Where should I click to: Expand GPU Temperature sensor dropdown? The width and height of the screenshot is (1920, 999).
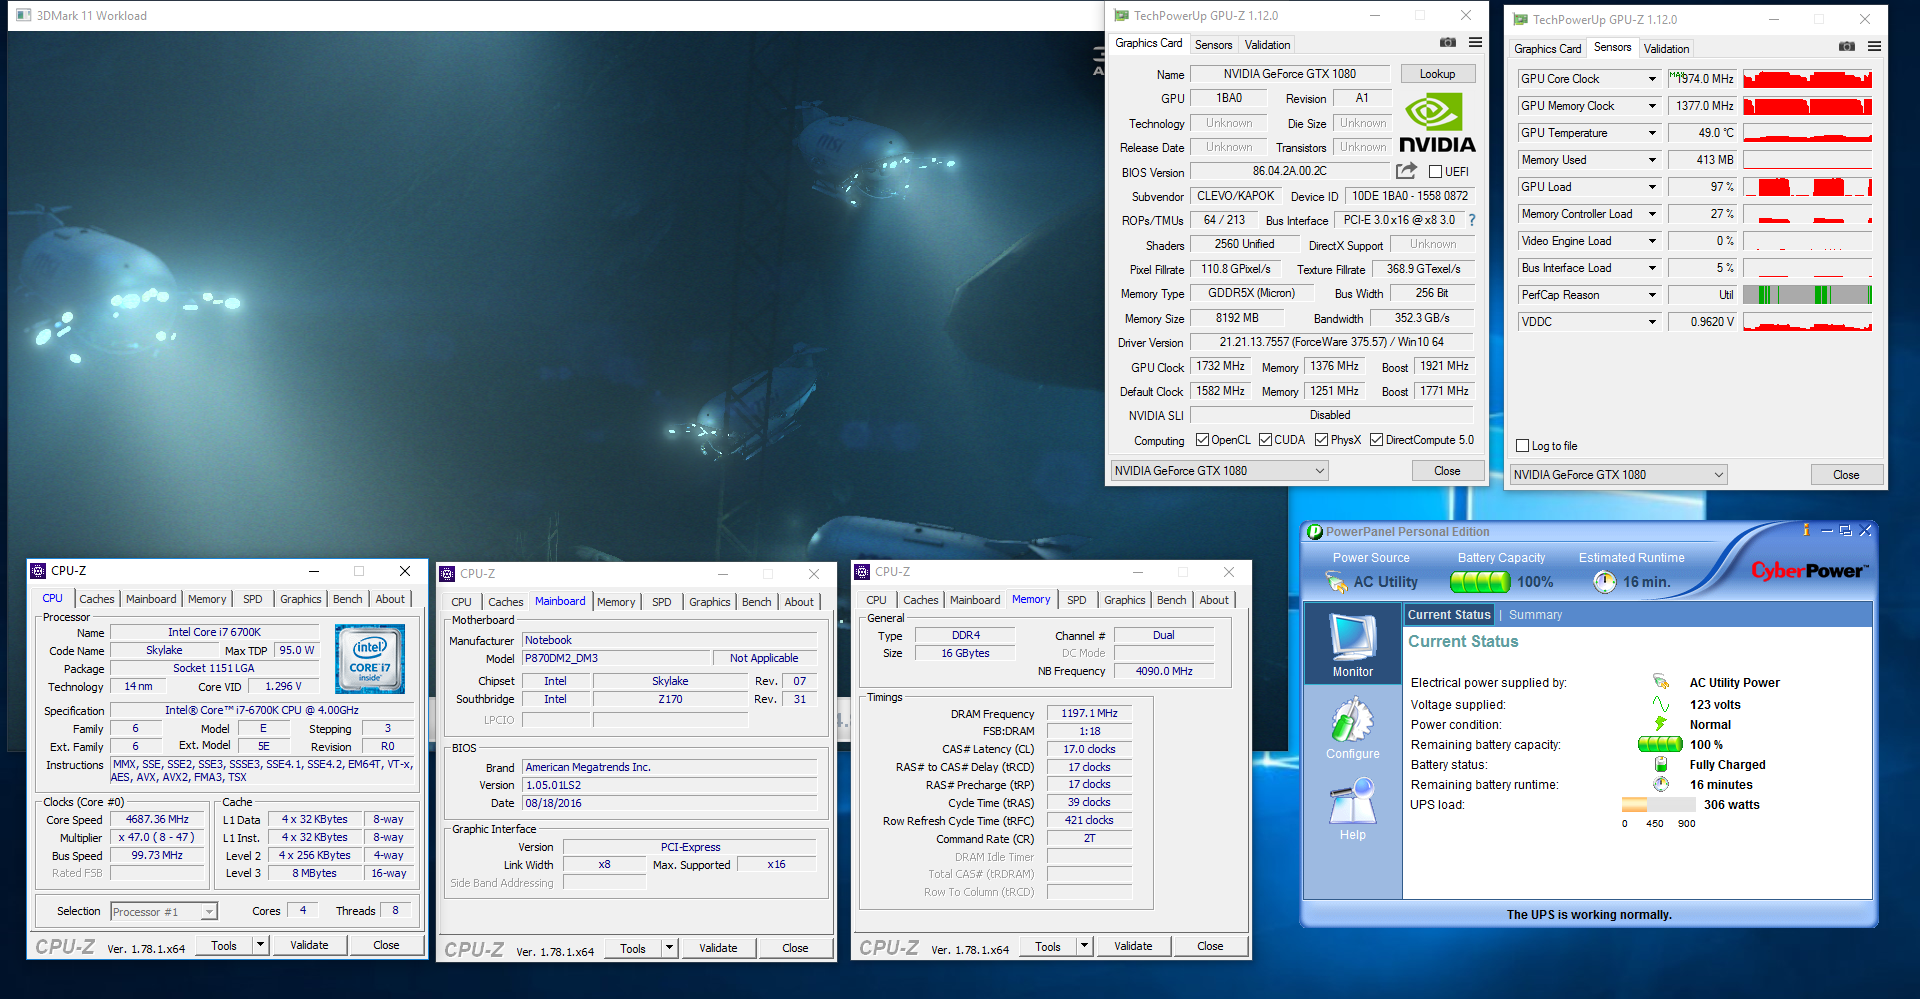(1652, 133)
